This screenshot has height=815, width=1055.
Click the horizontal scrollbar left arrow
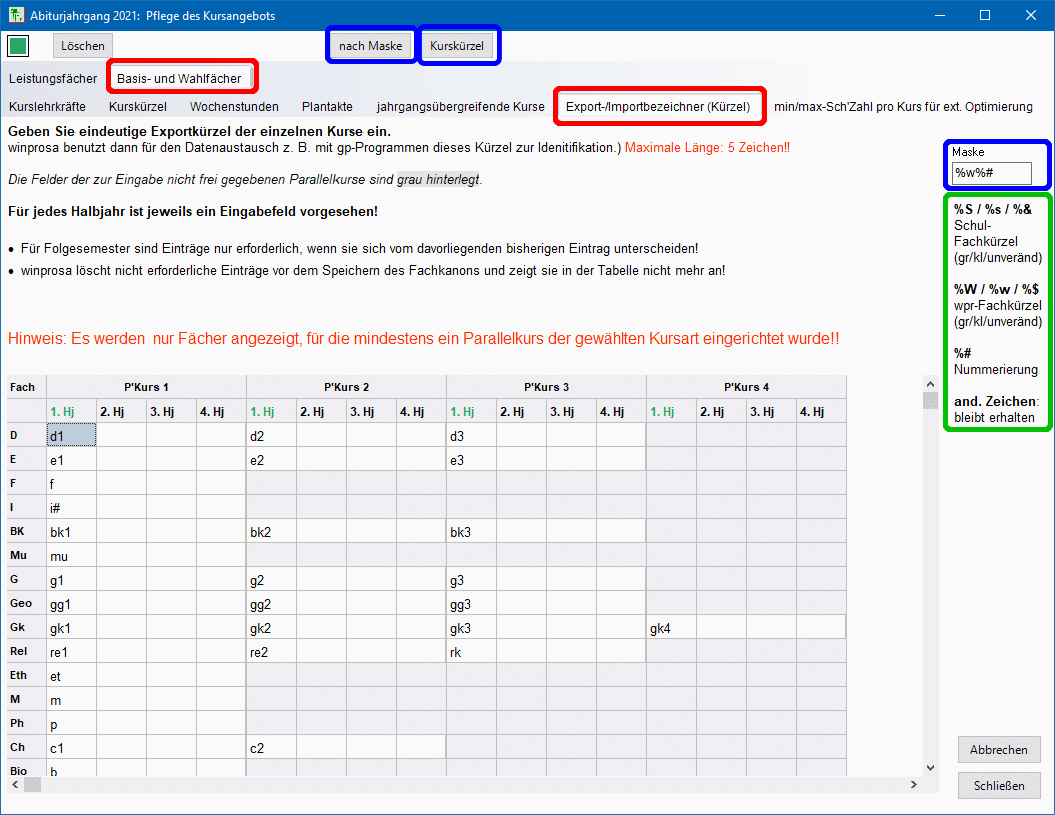13,785
